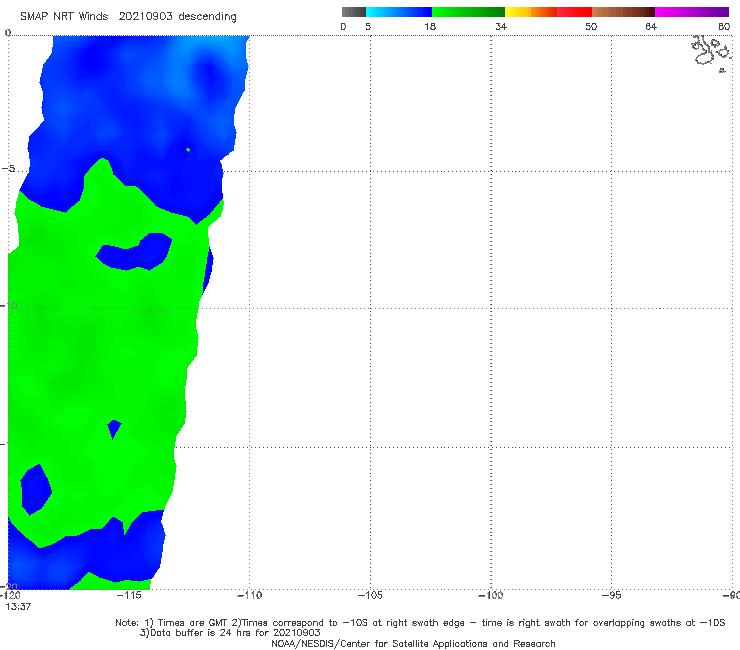
Task: Click the color bar label '50'
Action: coord(591,26)
